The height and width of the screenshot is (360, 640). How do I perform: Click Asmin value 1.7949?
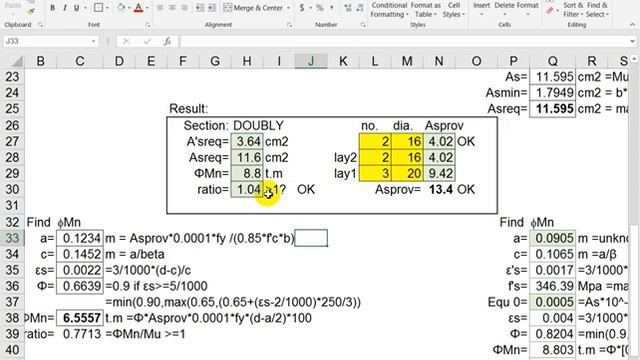point(553,93)
